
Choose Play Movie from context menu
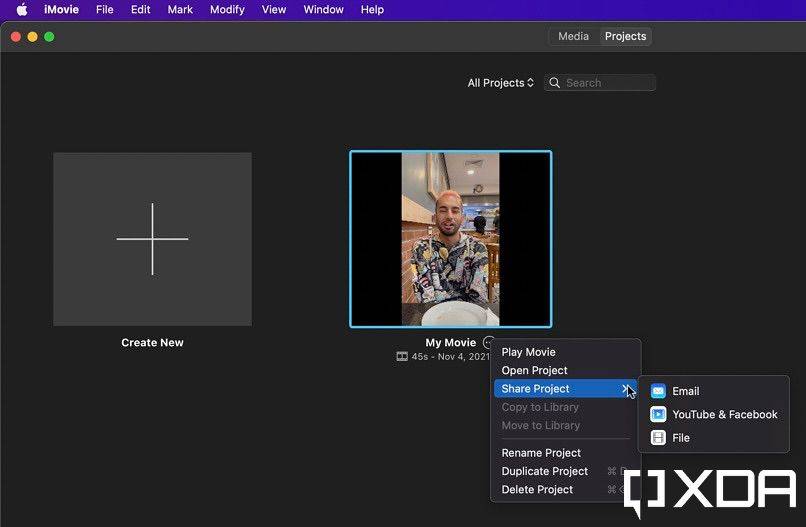[x=565, y=352]
